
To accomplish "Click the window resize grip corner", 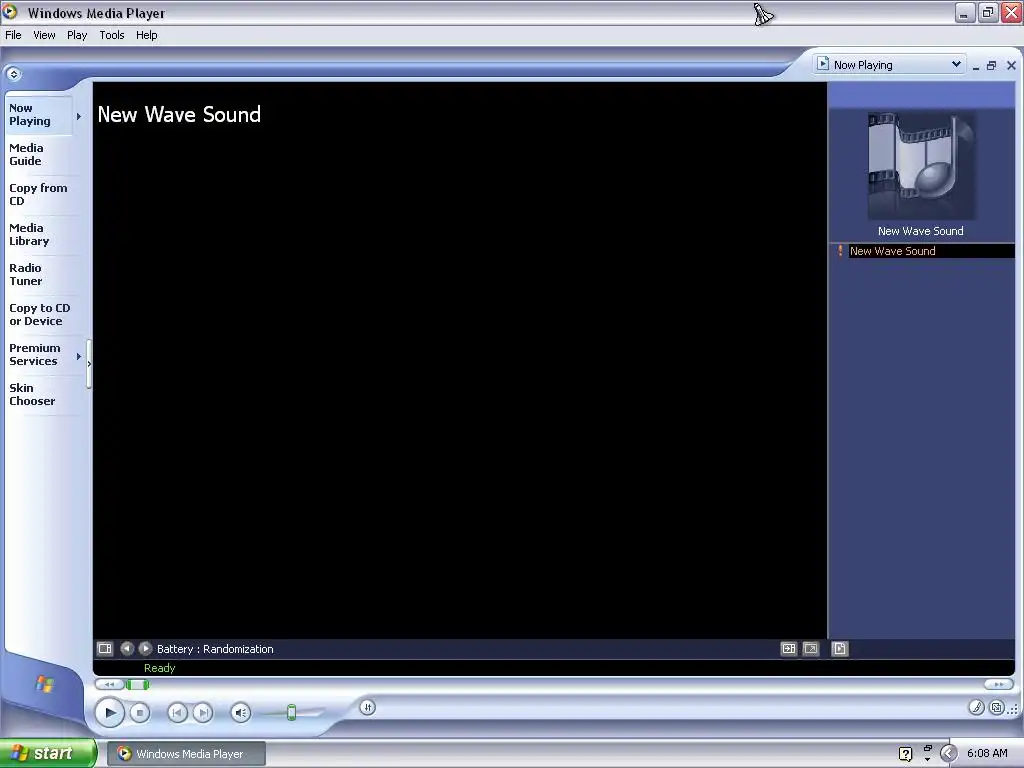I will point(1014,709).
